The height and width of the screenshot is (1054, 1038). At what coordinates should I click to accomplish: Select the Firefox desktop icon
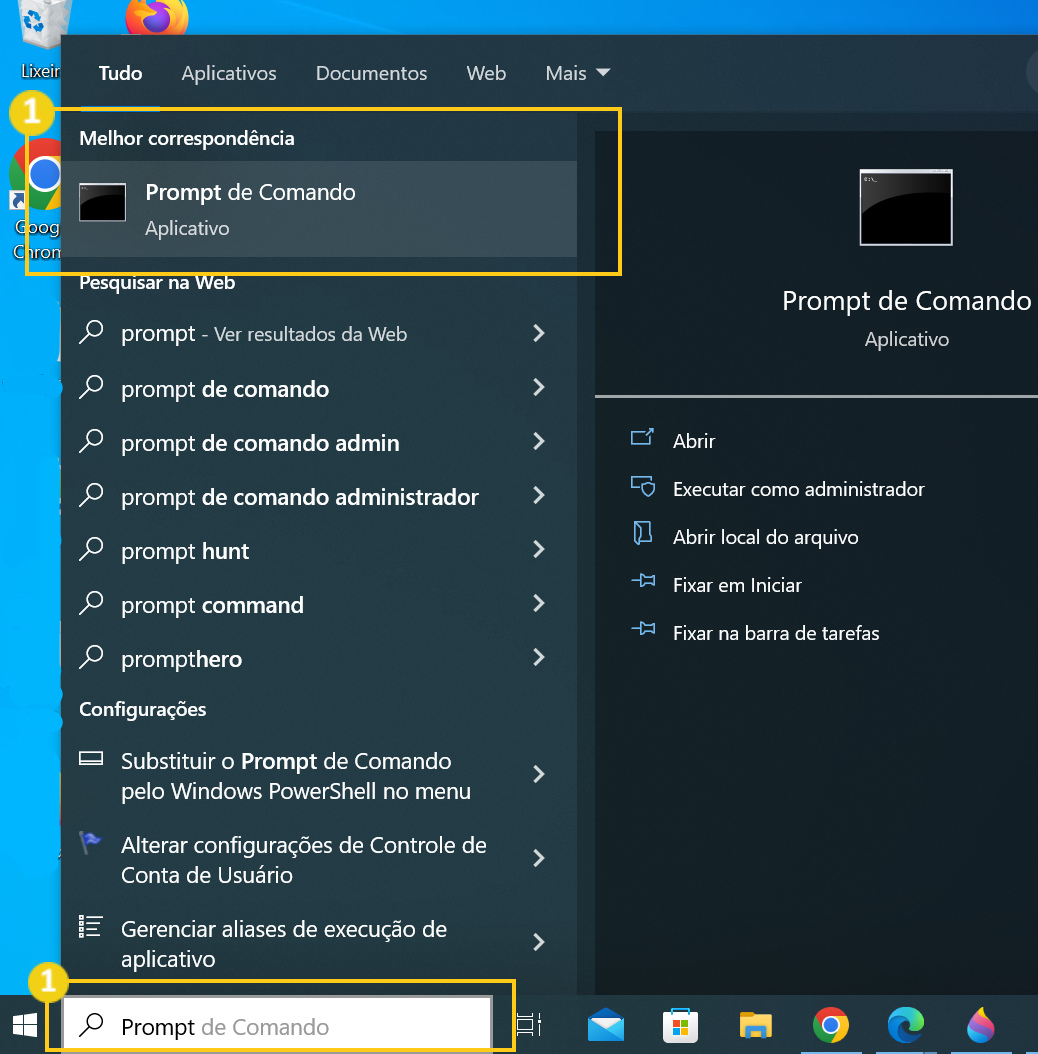click(x=157, y=17)
